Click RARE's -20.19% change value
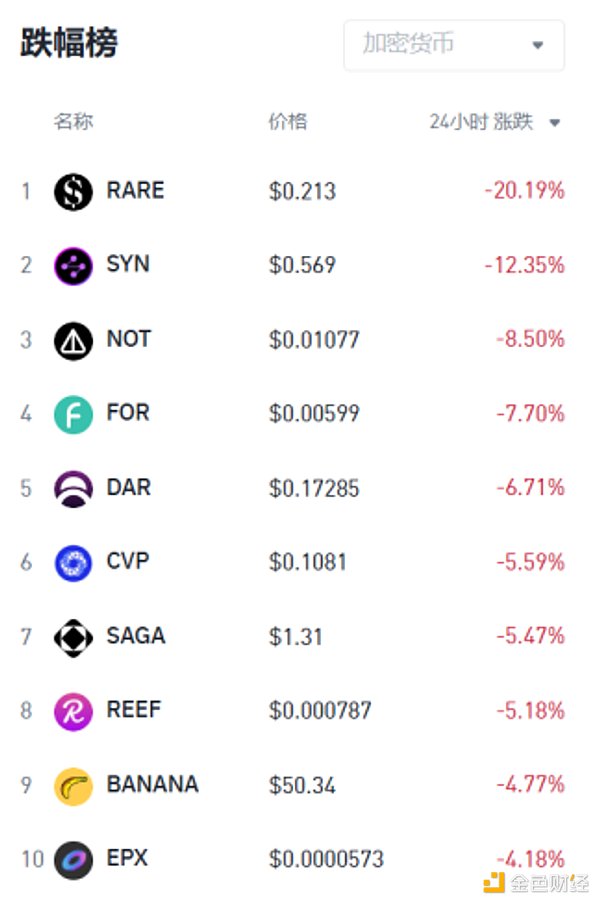 coord(524,190)
